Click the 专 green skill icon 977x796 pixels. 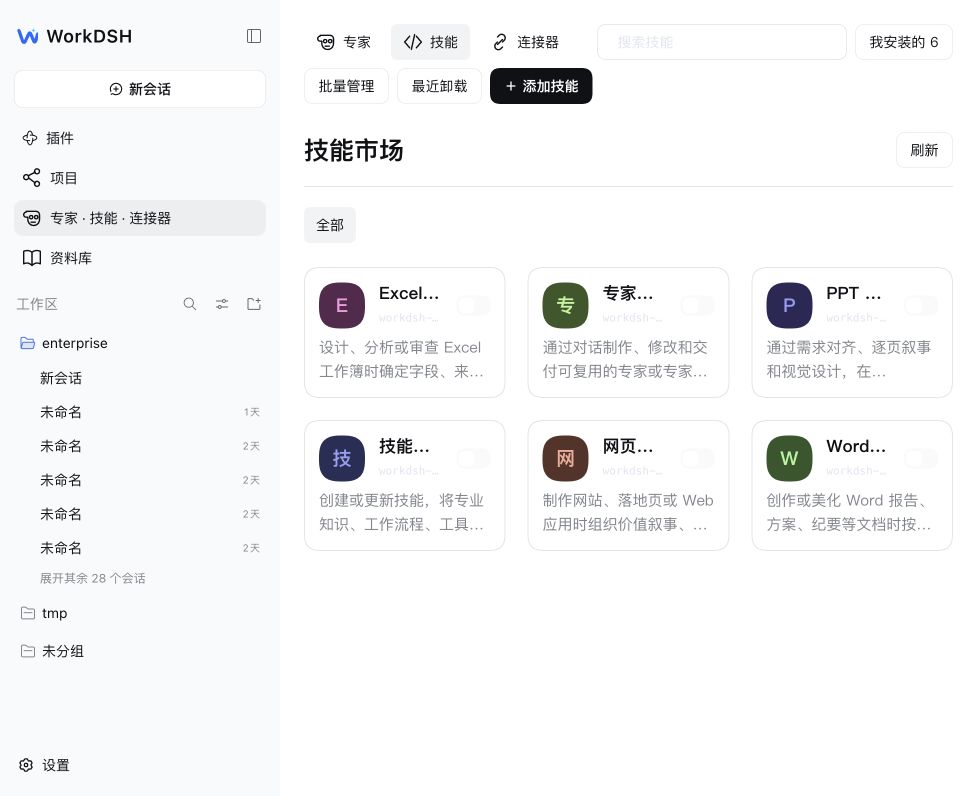pos(565,305)
